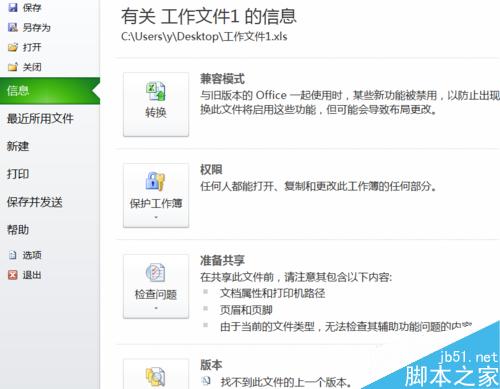Choose 选项 in the left menu
500x389 pixels.
click(32, 255)
